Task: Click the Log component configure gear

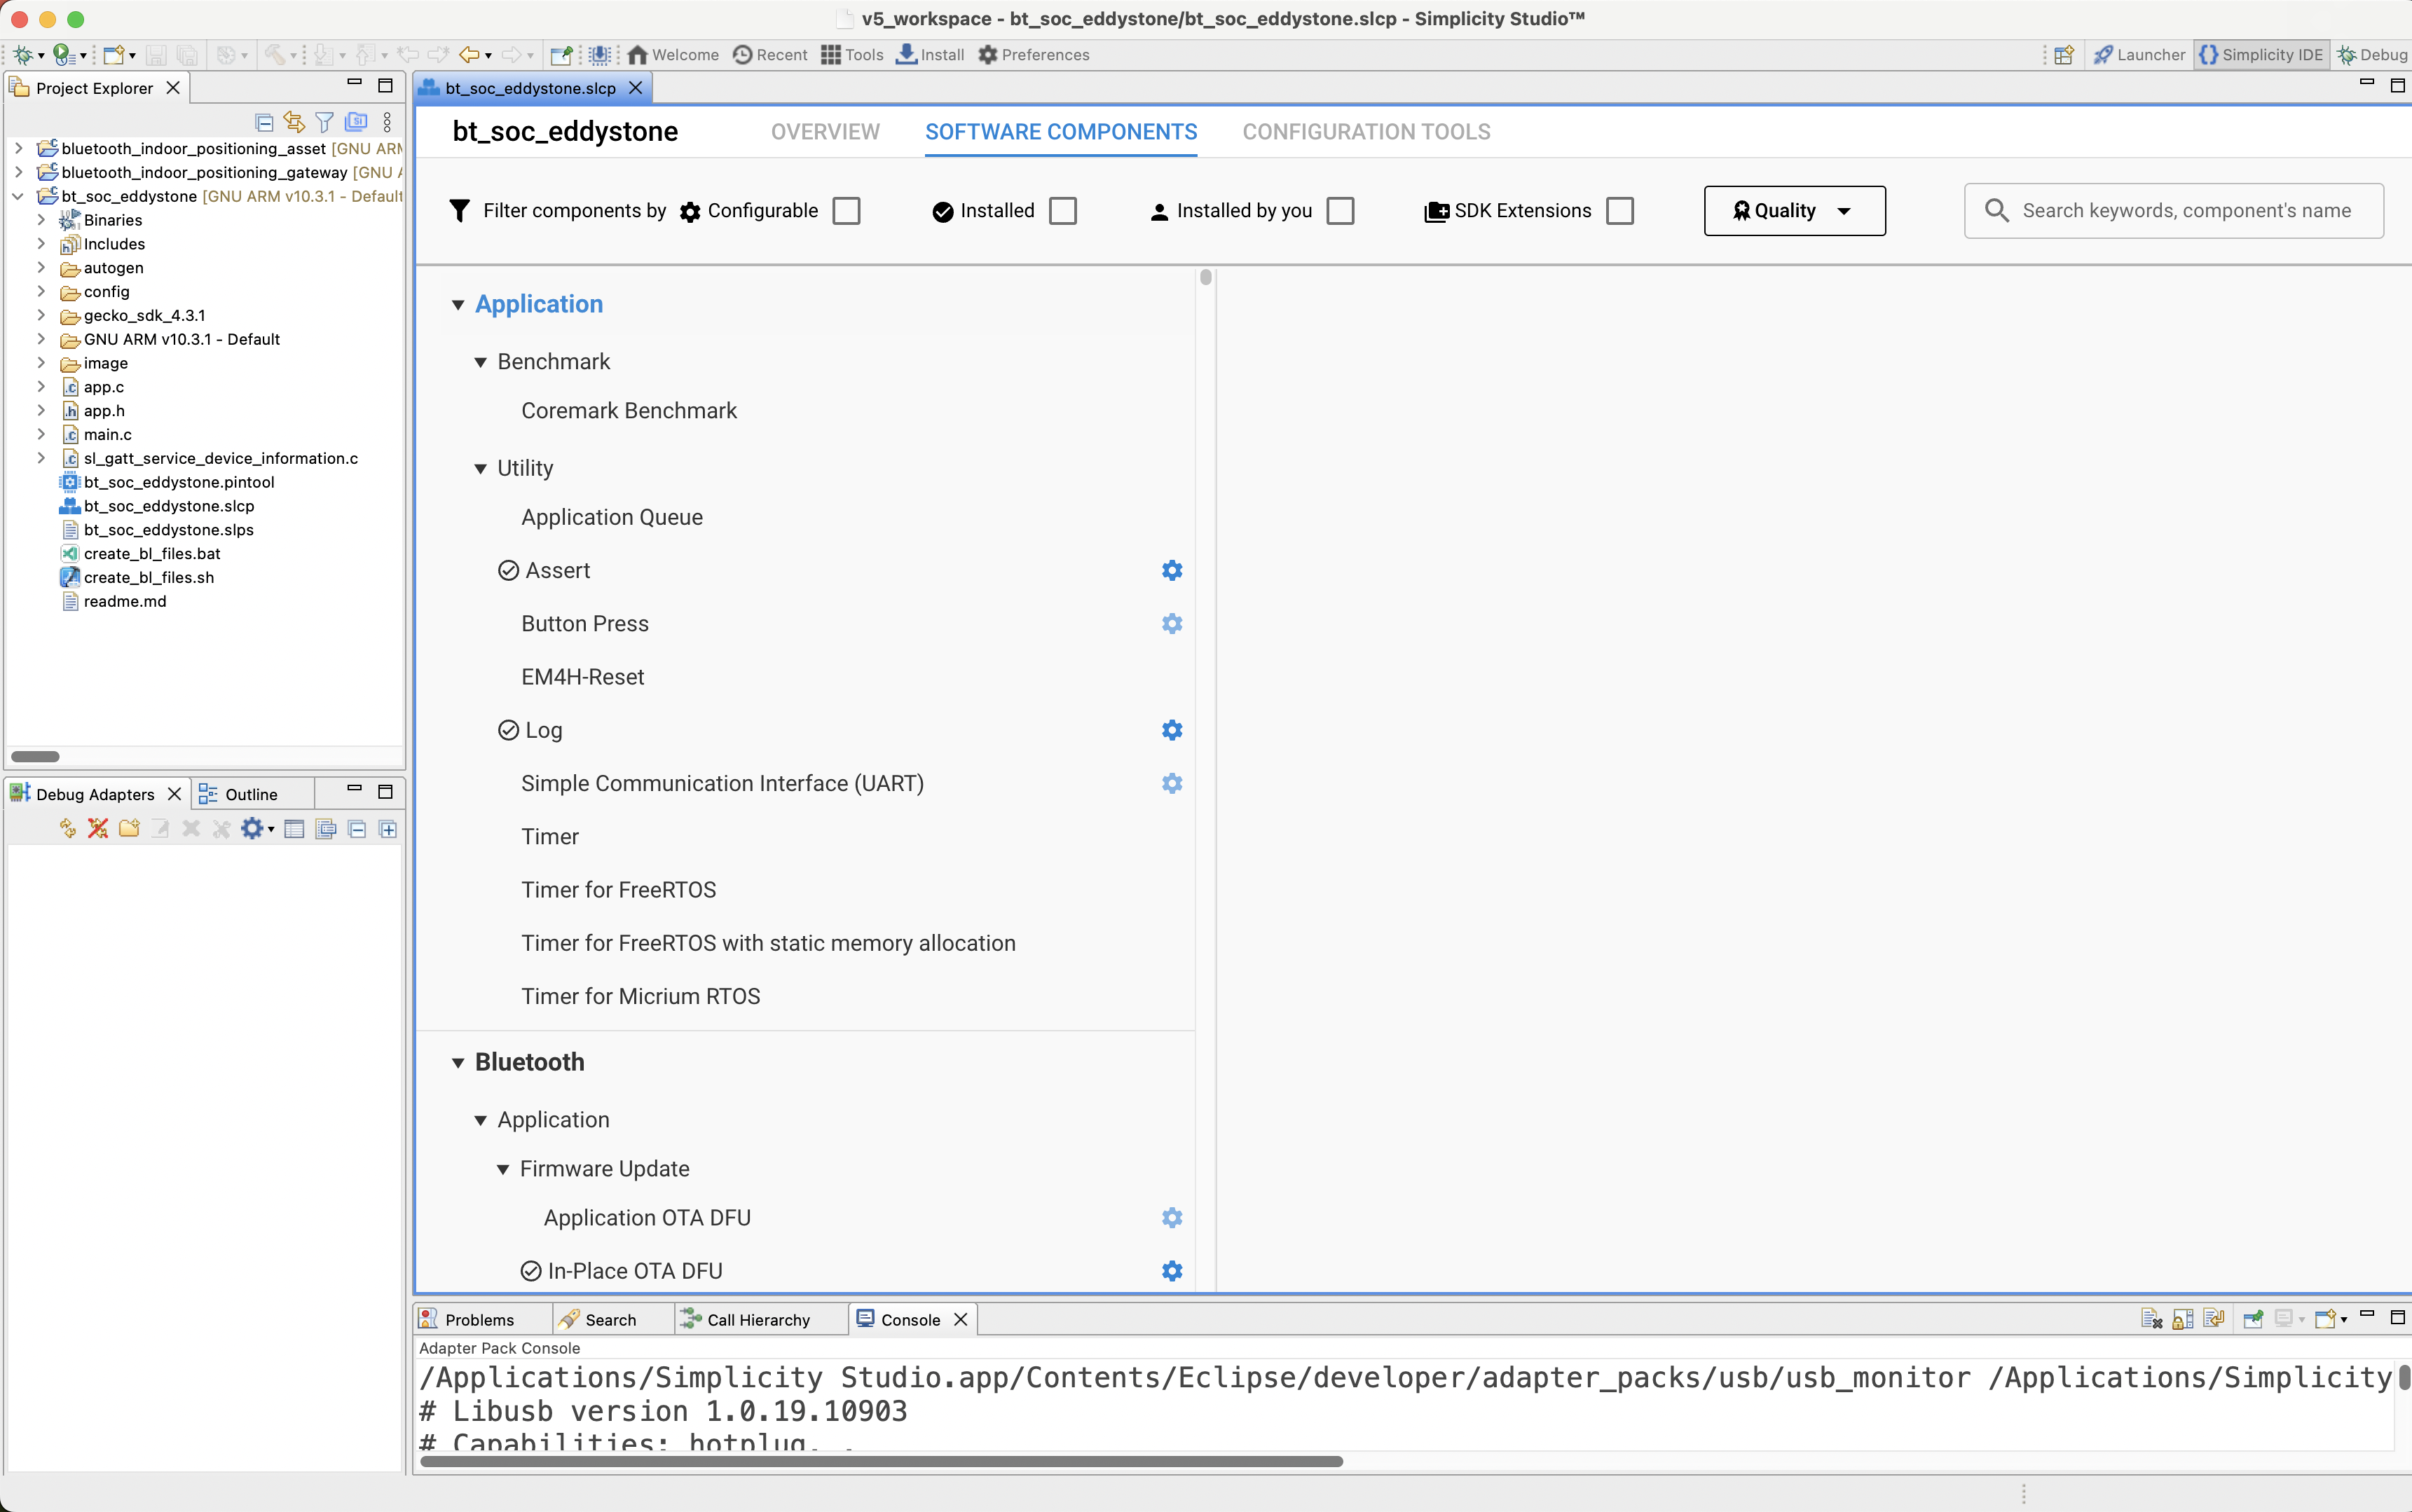Action: click(1172, 730)
